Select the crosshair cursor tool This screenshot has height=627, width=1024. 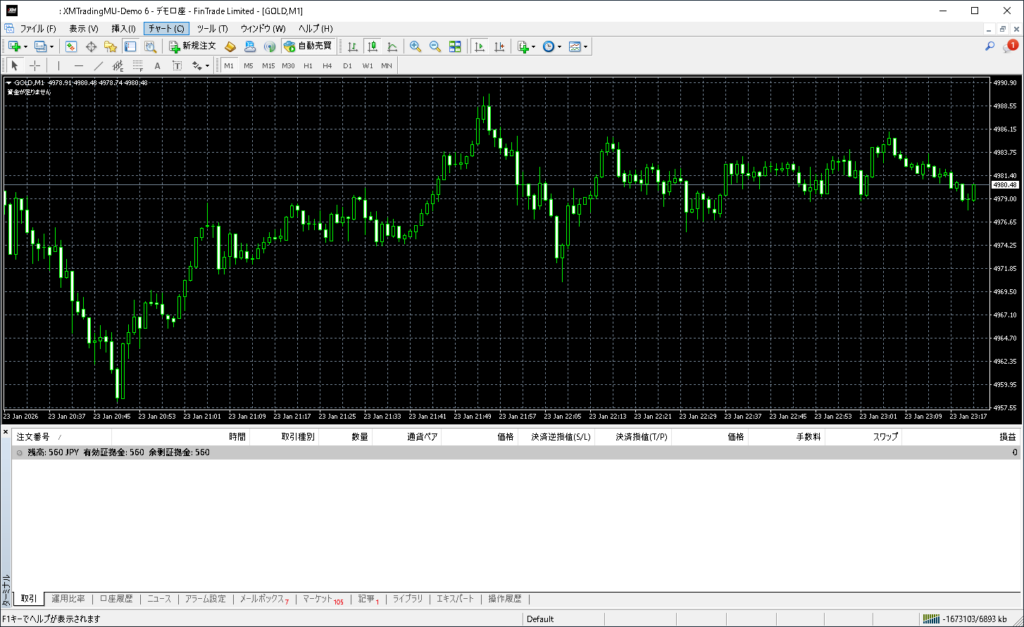[x=35, y=66]
